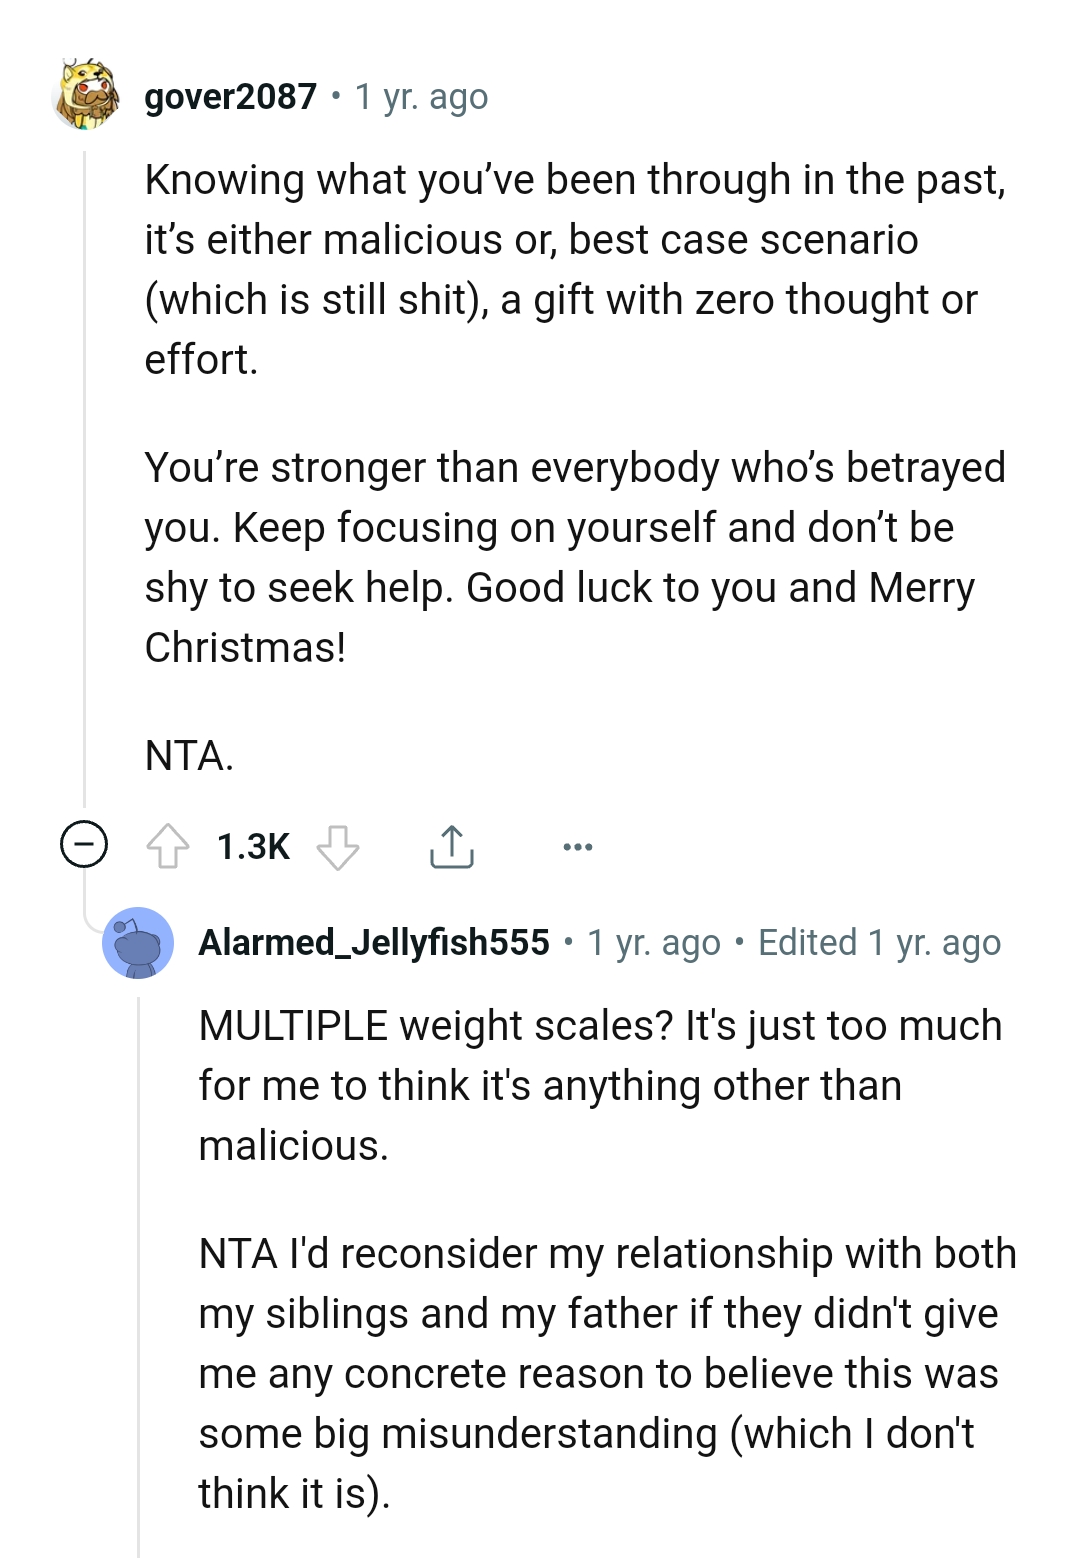Viewport: 1080px width, 1558px height.
Task: Click gover2087's "1 yr. ago" timestamp
Action: (421, 97)
